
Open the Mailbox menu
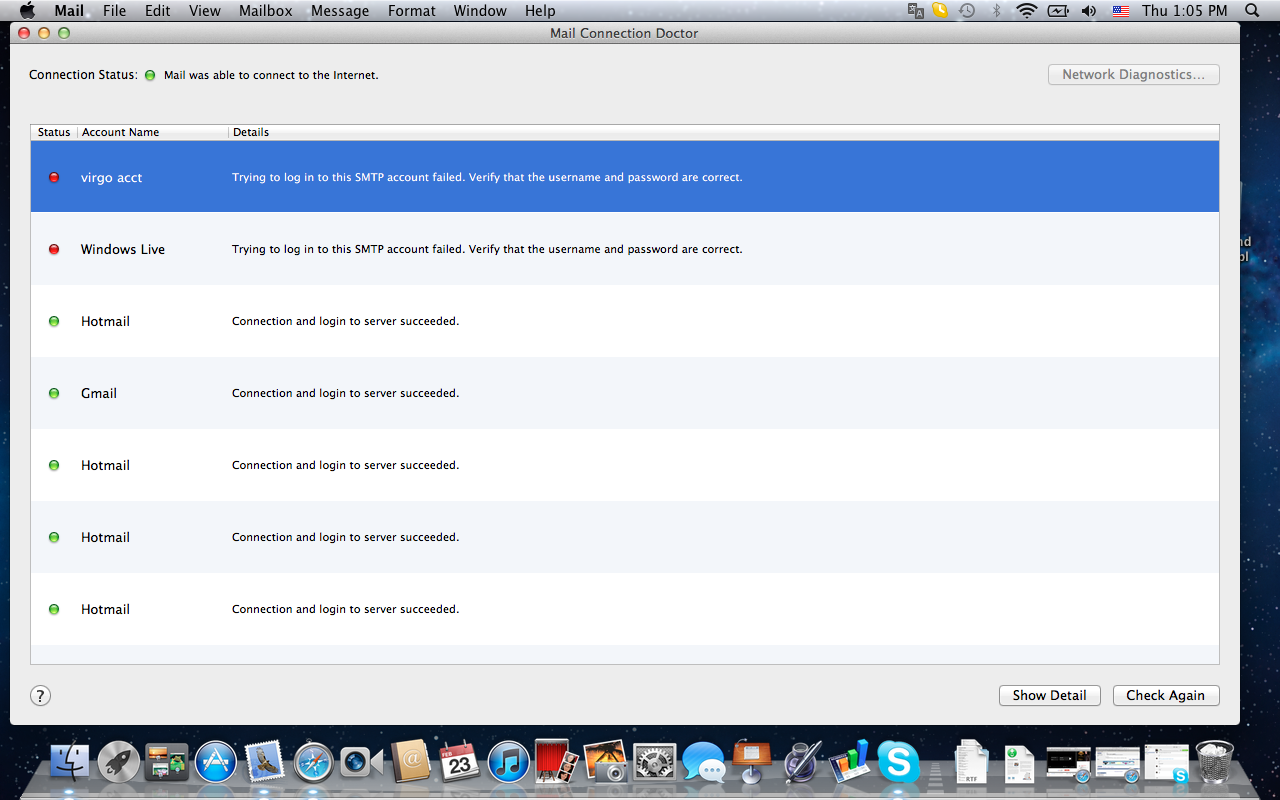coord(266,11)
